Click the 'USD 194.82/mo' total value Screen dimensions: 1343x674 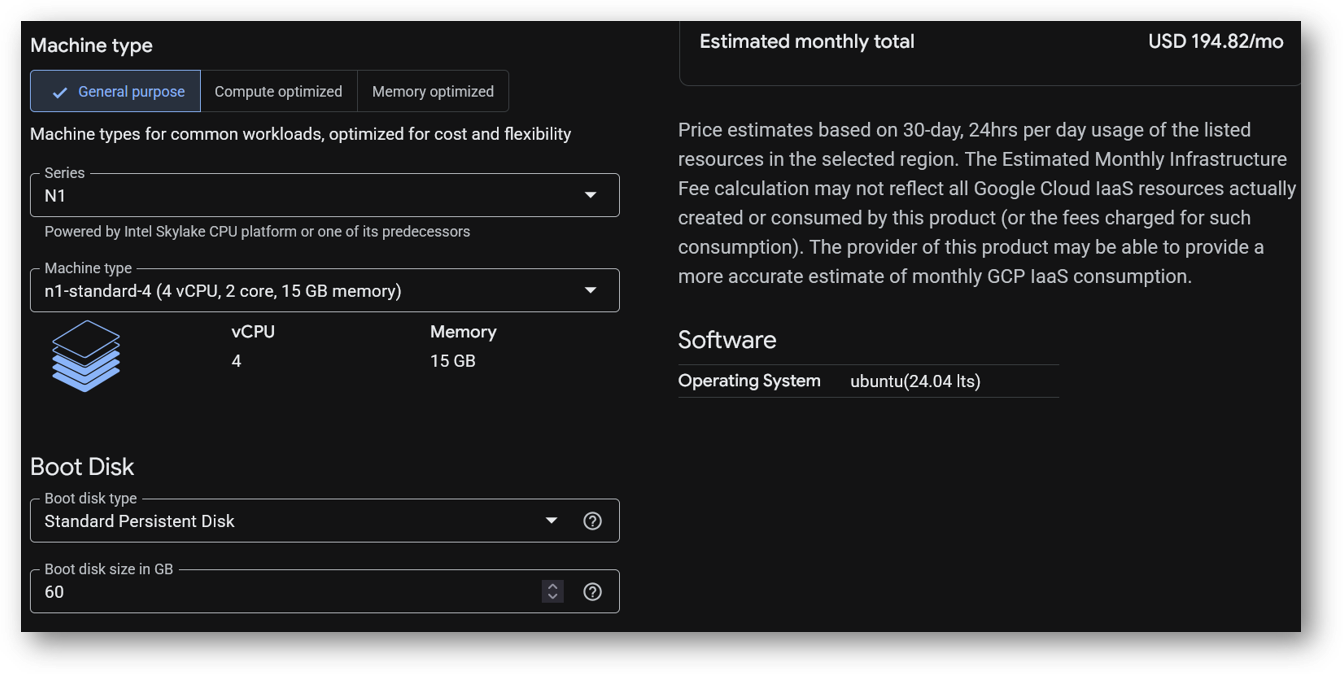pyautogui.click(x=1215, y=42)
